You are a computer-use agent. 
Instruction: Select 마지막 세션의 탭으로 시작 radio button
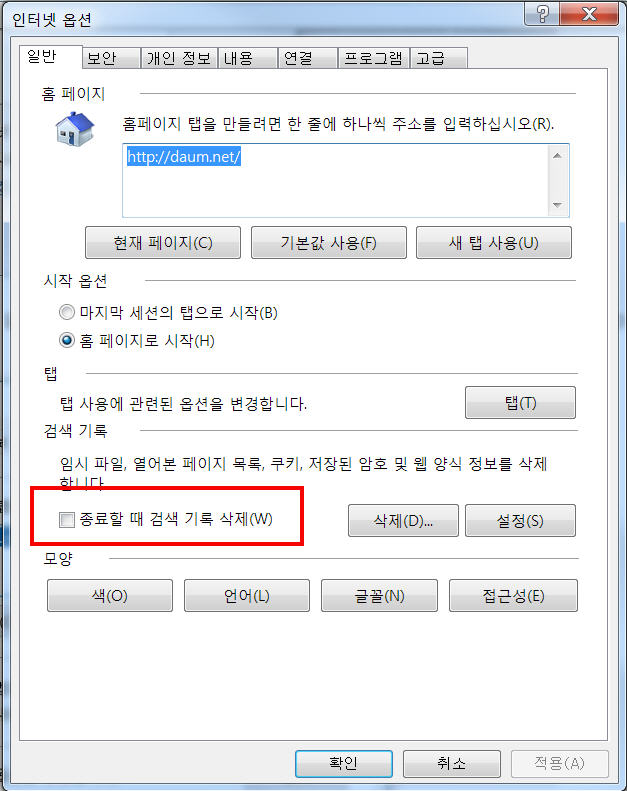[x=67, y=312]
